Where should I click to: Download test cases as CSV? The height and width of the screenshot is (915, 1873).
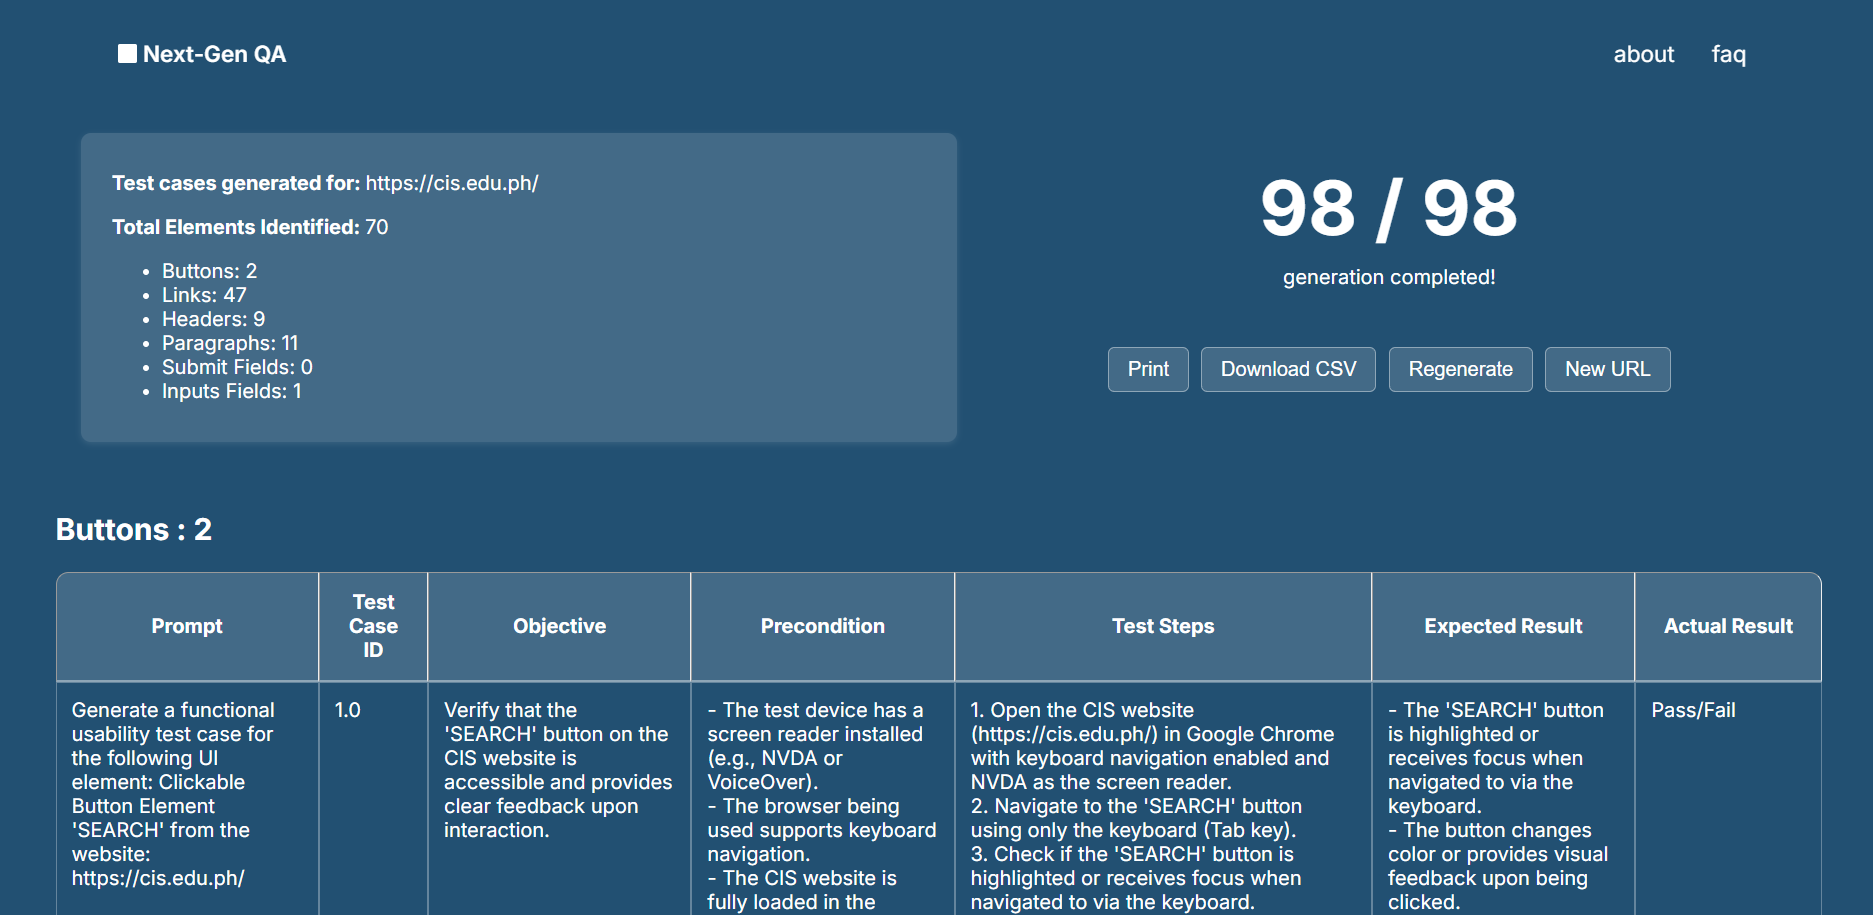1287,369
